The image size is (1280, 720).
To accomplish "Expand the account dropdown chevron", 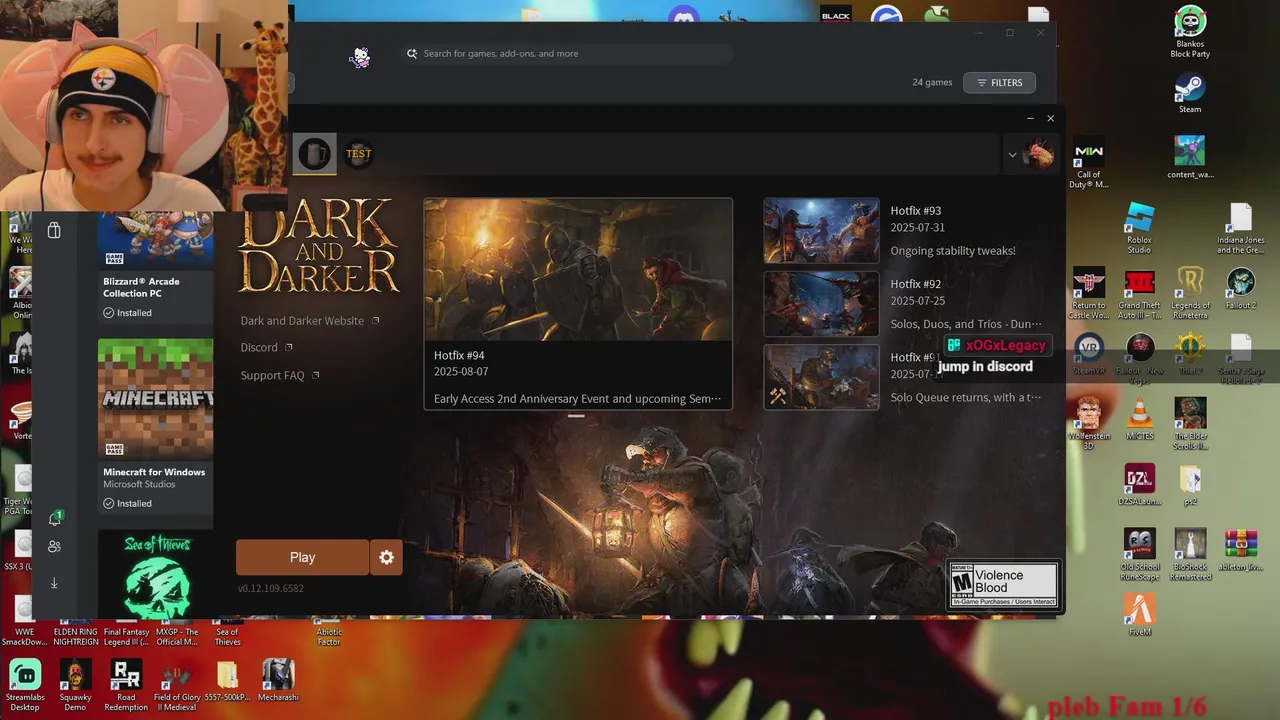I will coord(1012,155).
